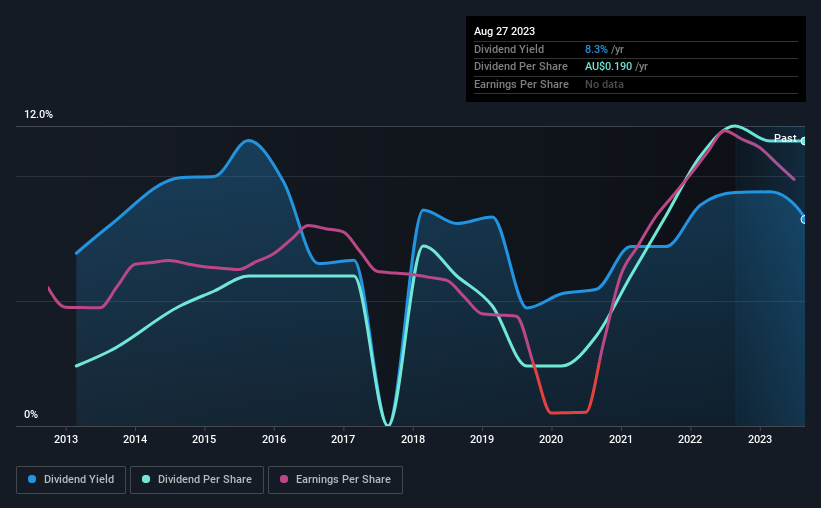Select the 2018 tick on the x-axis
Image resolution: width=821 pixels, height=508 pixels.
[413, 439]
